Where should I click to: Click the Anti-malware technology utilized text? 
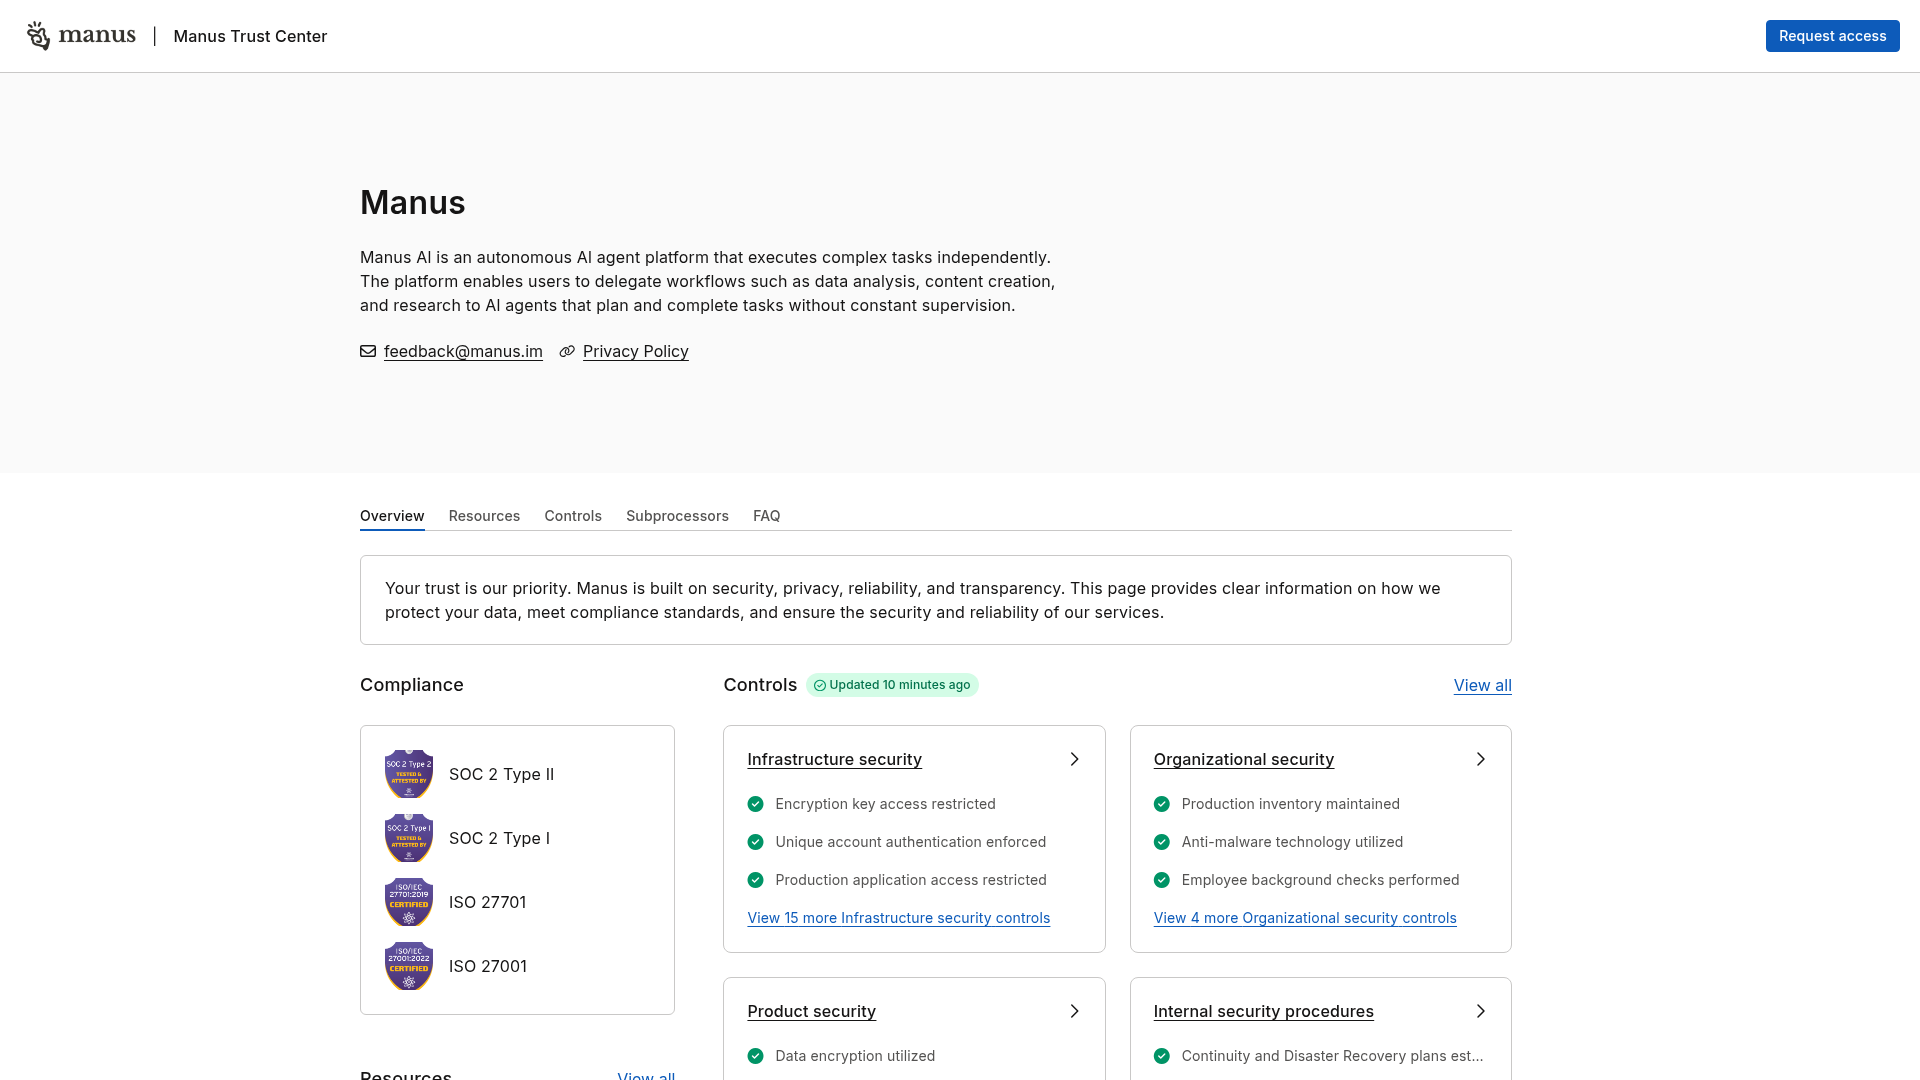coord(1292,842)
